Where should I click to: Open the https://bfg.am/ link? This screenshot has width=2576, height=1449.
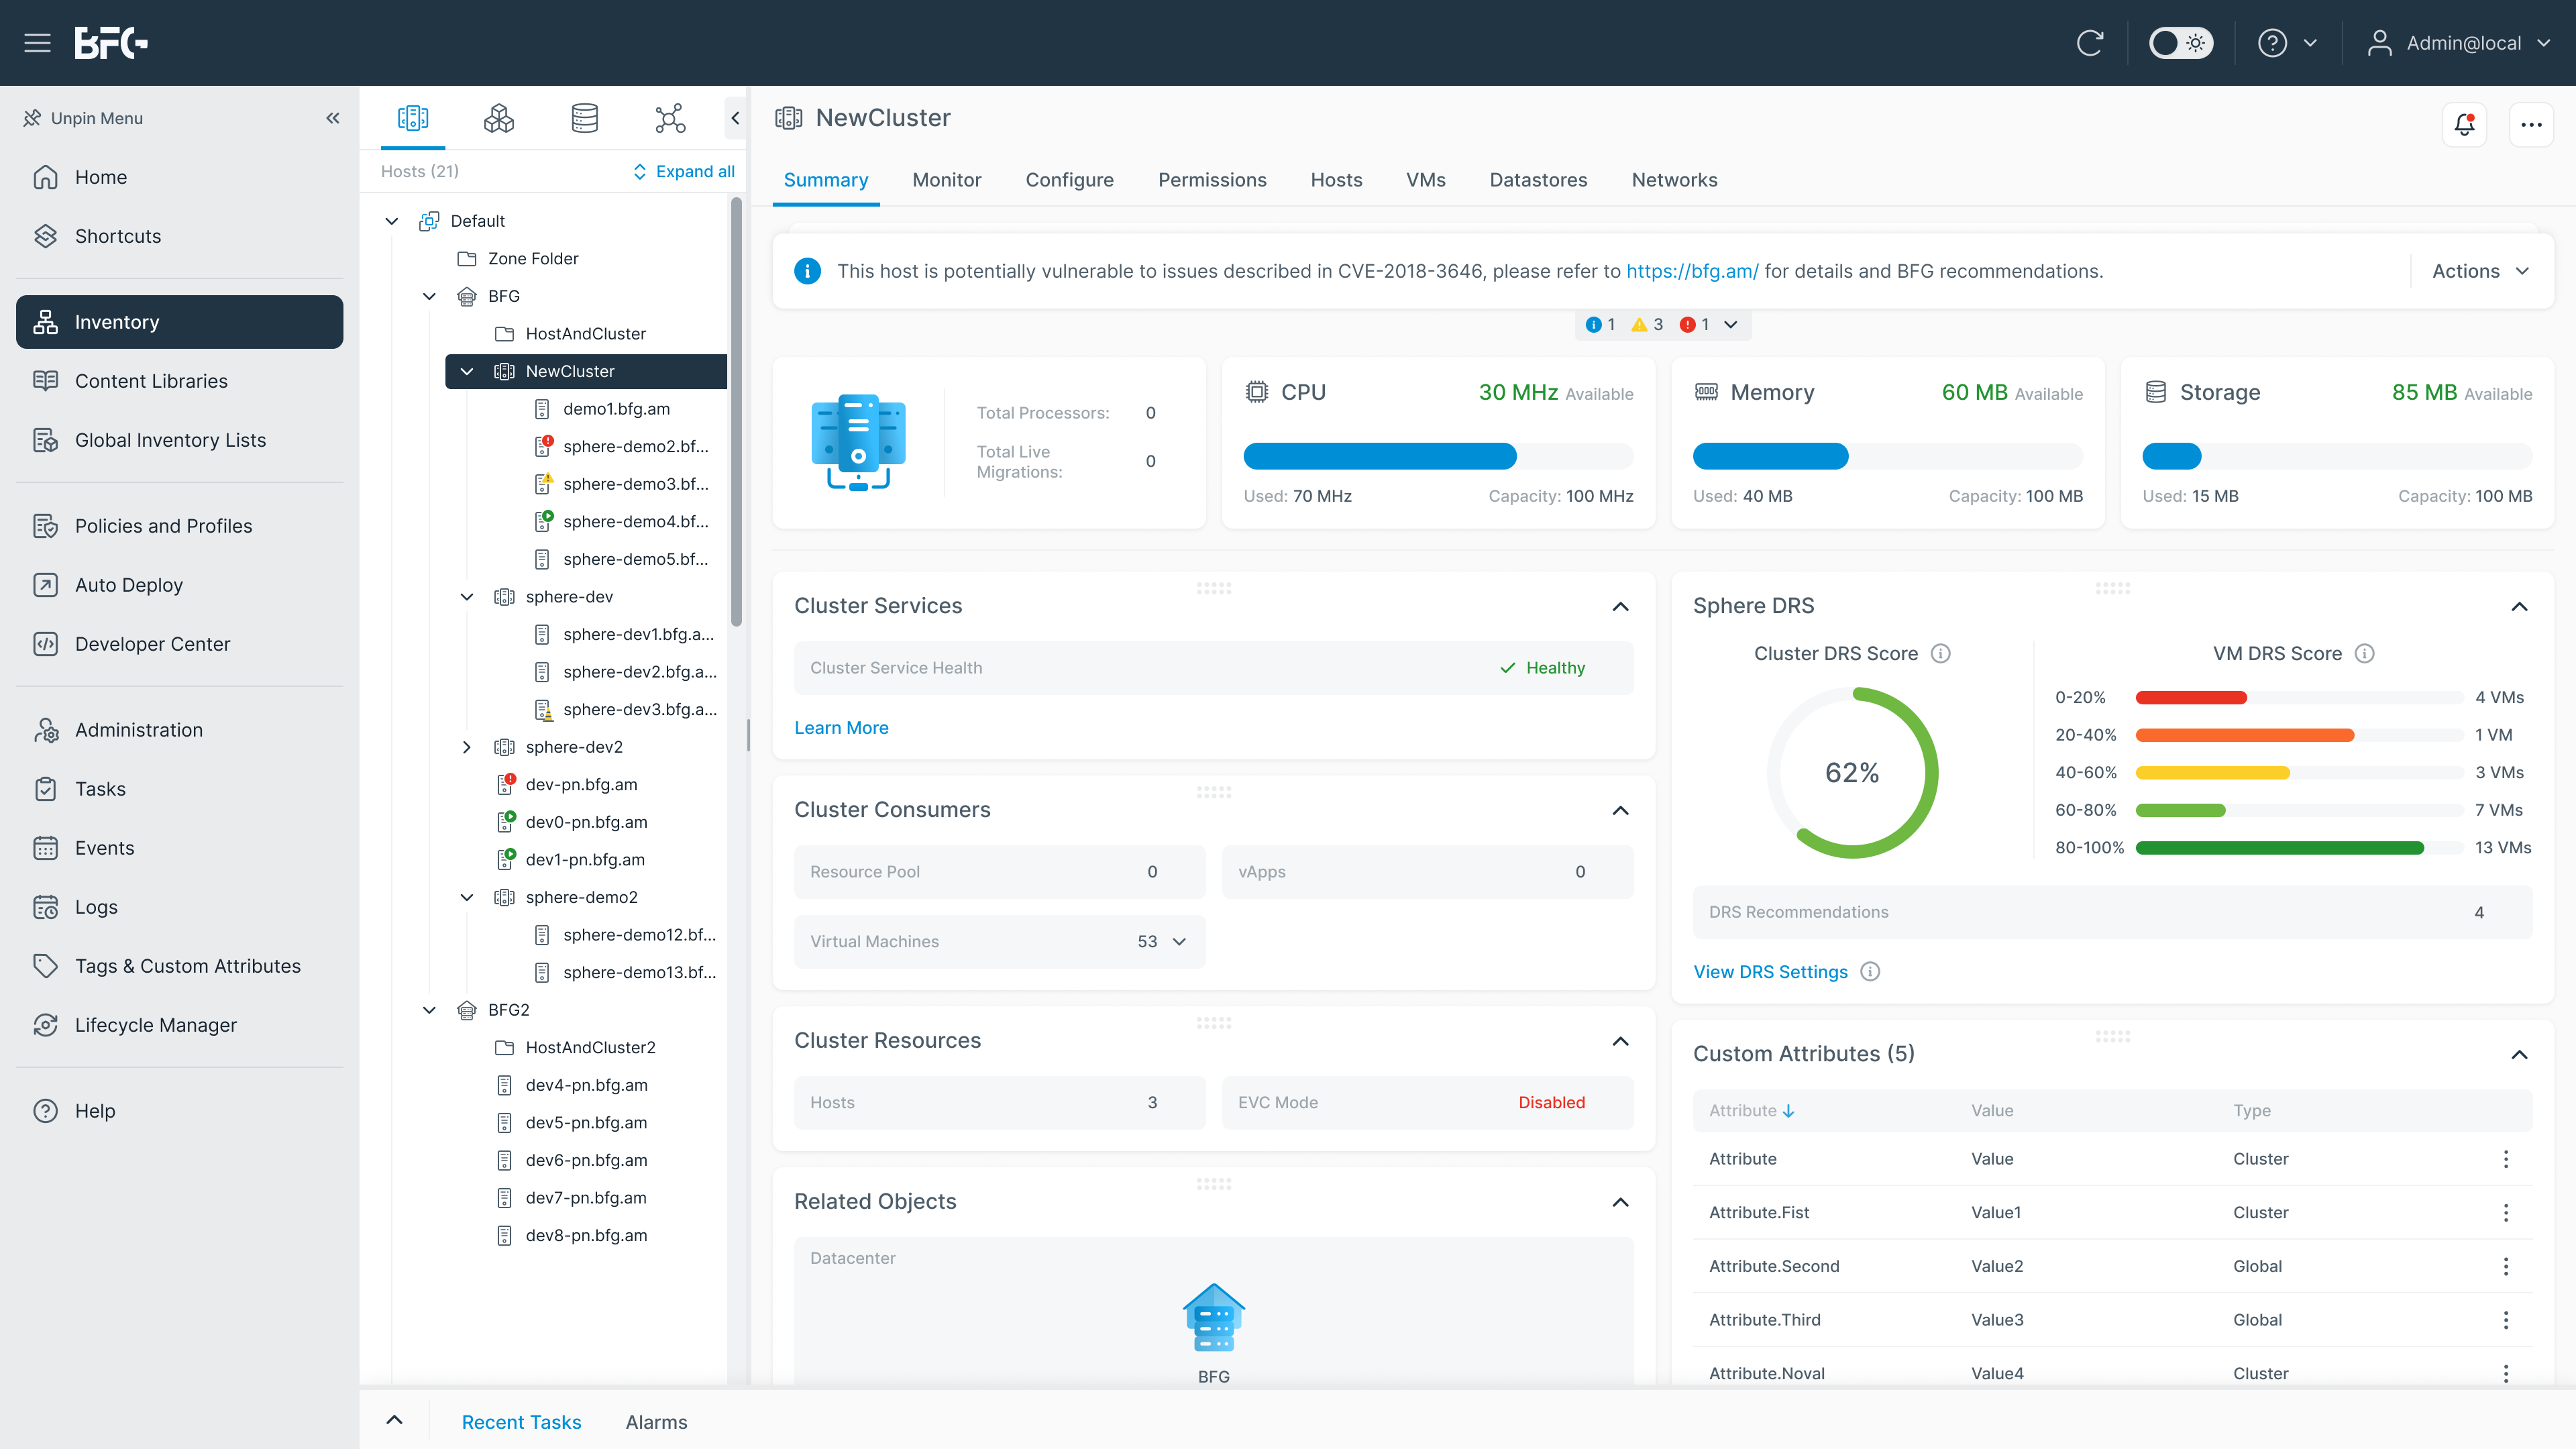(x=1692, y=271)
